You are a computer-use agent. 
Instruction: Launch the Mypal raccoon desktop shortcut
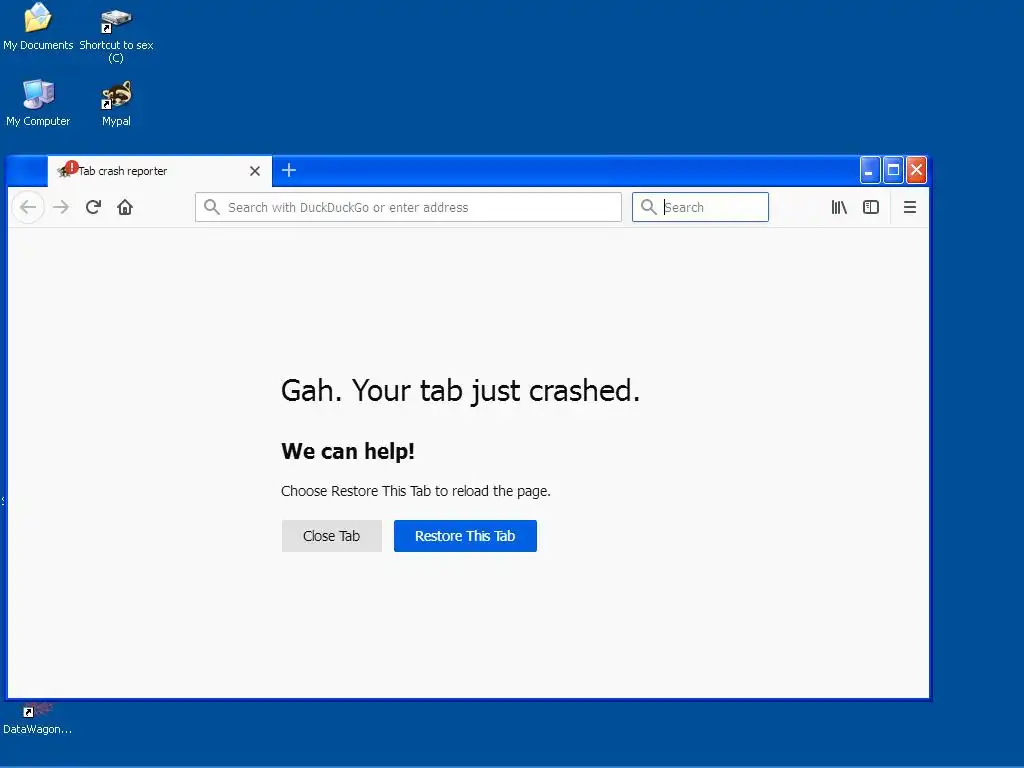point(116,103)
